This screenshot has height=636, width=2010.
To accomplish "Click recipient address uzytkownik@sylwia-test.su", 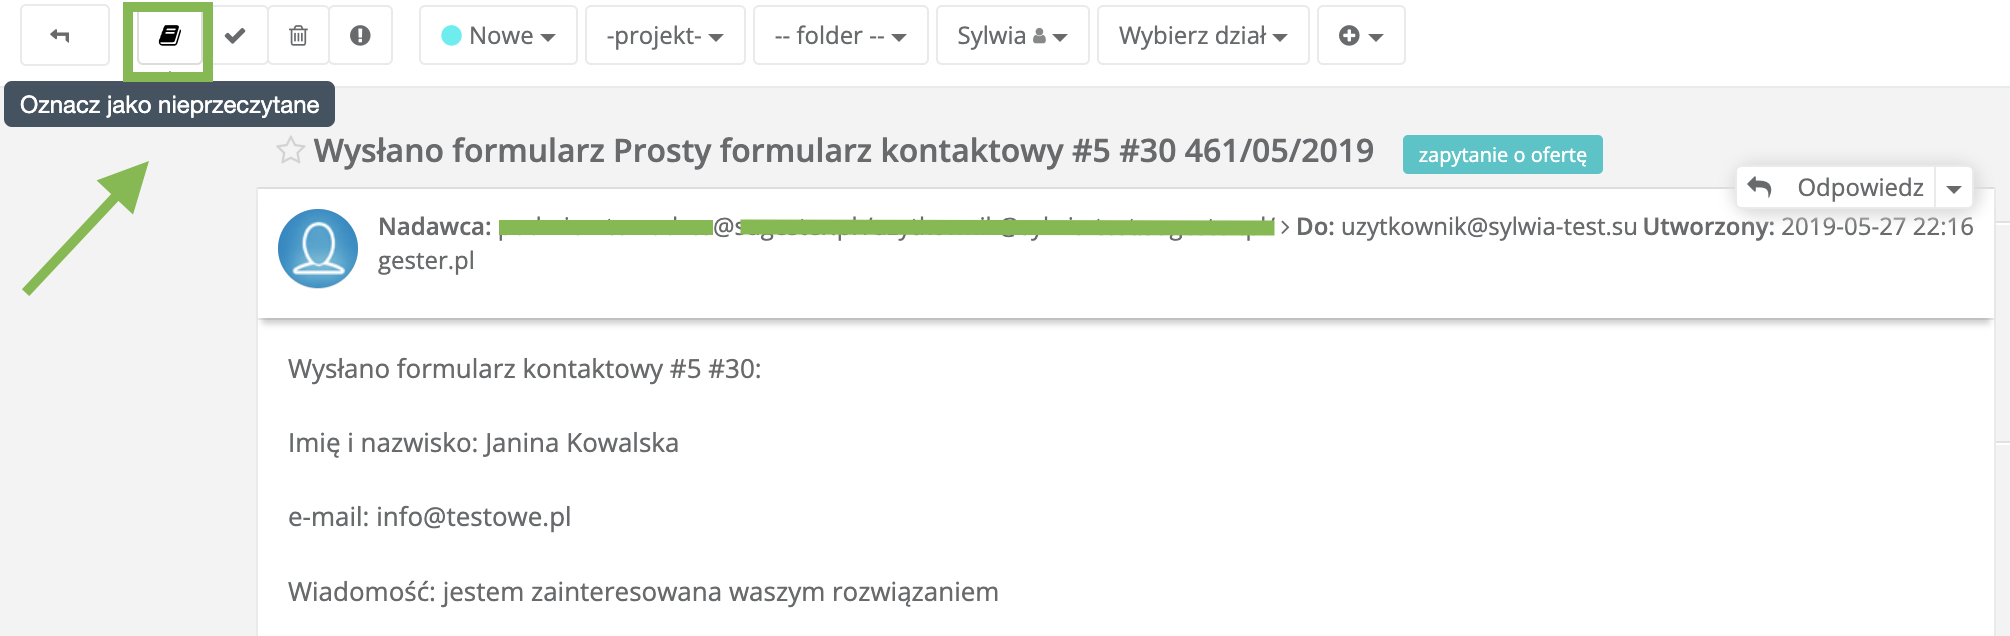I will (x=1488, y=227).
